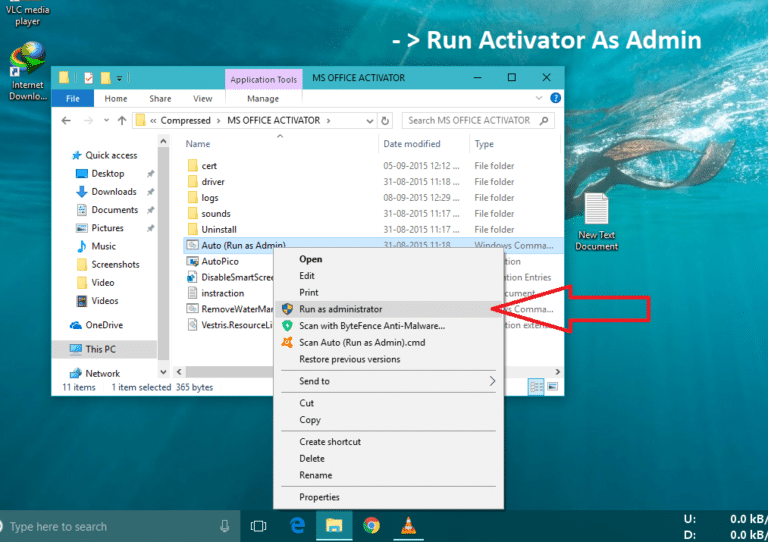This screenshot has width=768, height=542.
Task: Open Downloads in Quick access
Action: tap(114, 191)
